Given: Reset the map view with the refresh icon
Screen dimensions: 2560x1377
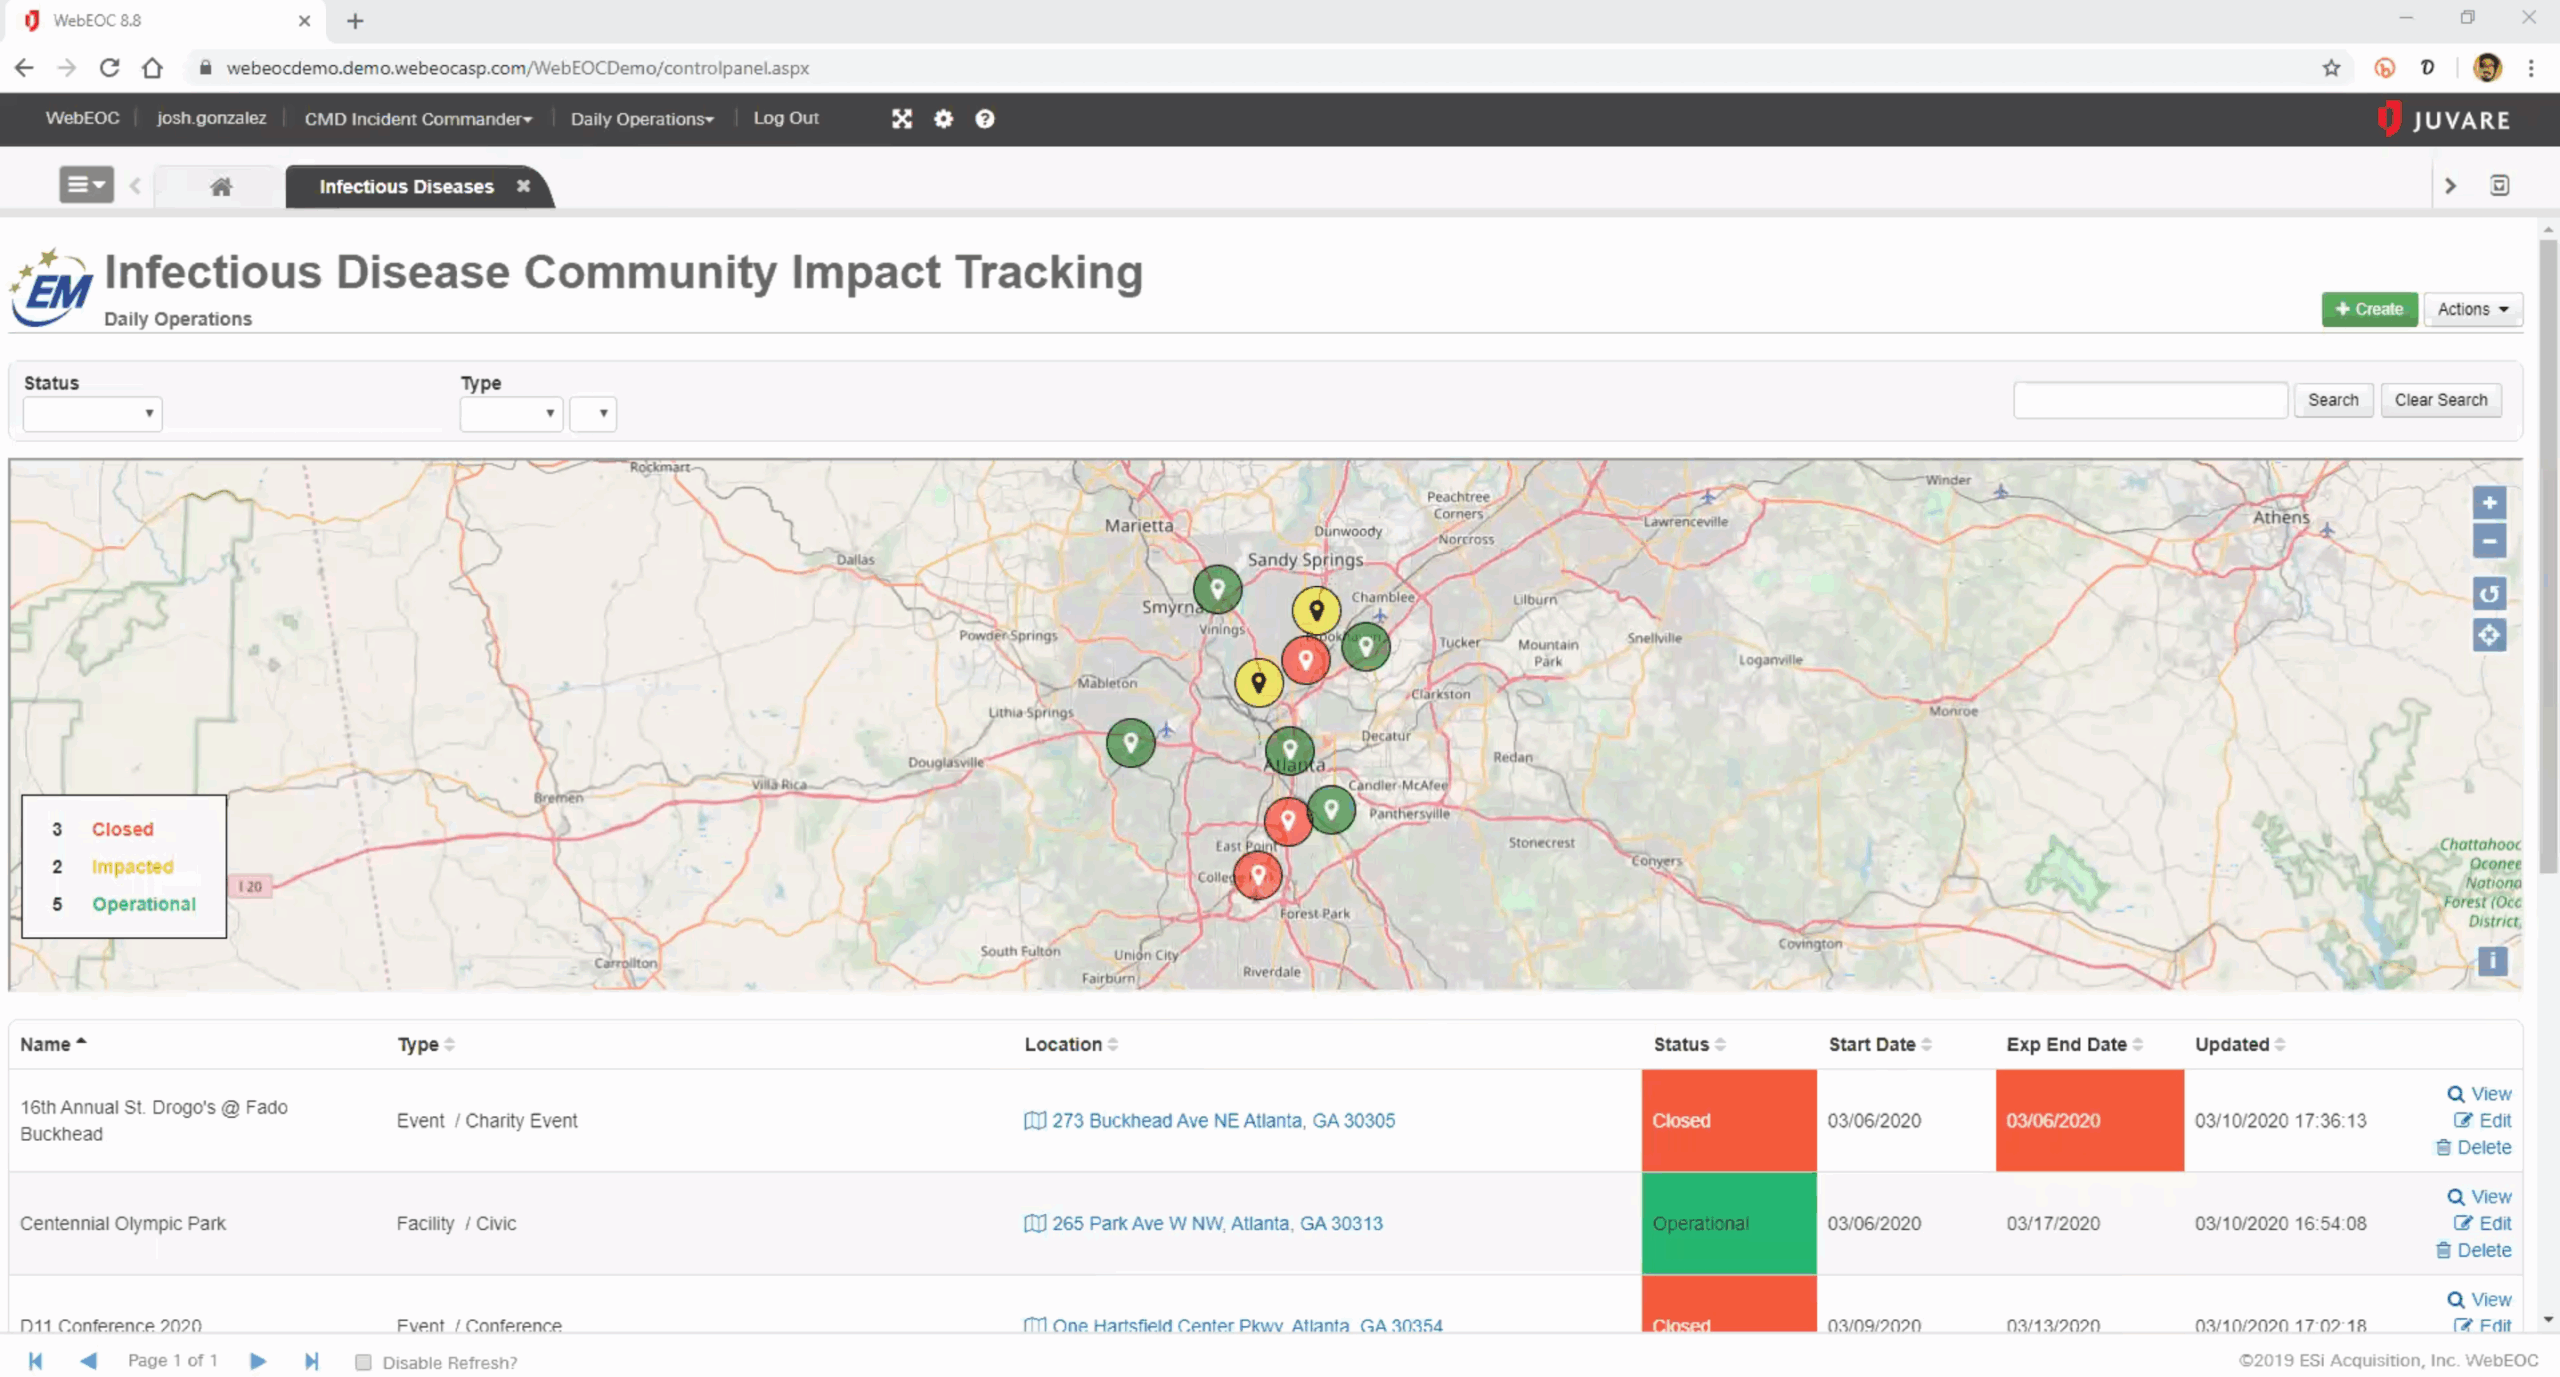Looking at the screenshot, I should click(x=2488, y=594).
